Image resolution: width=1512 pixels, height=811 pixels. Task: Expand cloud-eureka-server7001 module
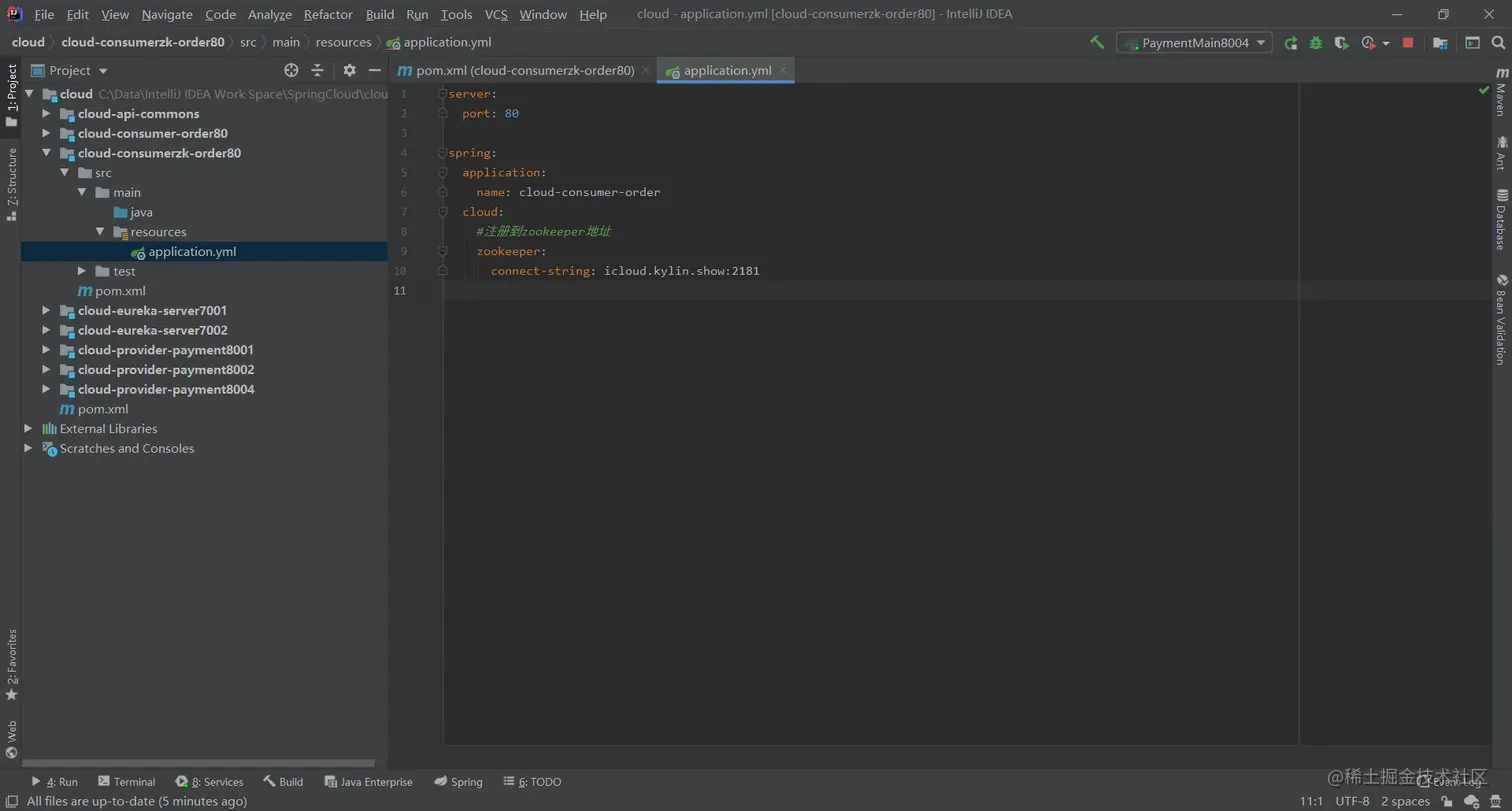46,311
